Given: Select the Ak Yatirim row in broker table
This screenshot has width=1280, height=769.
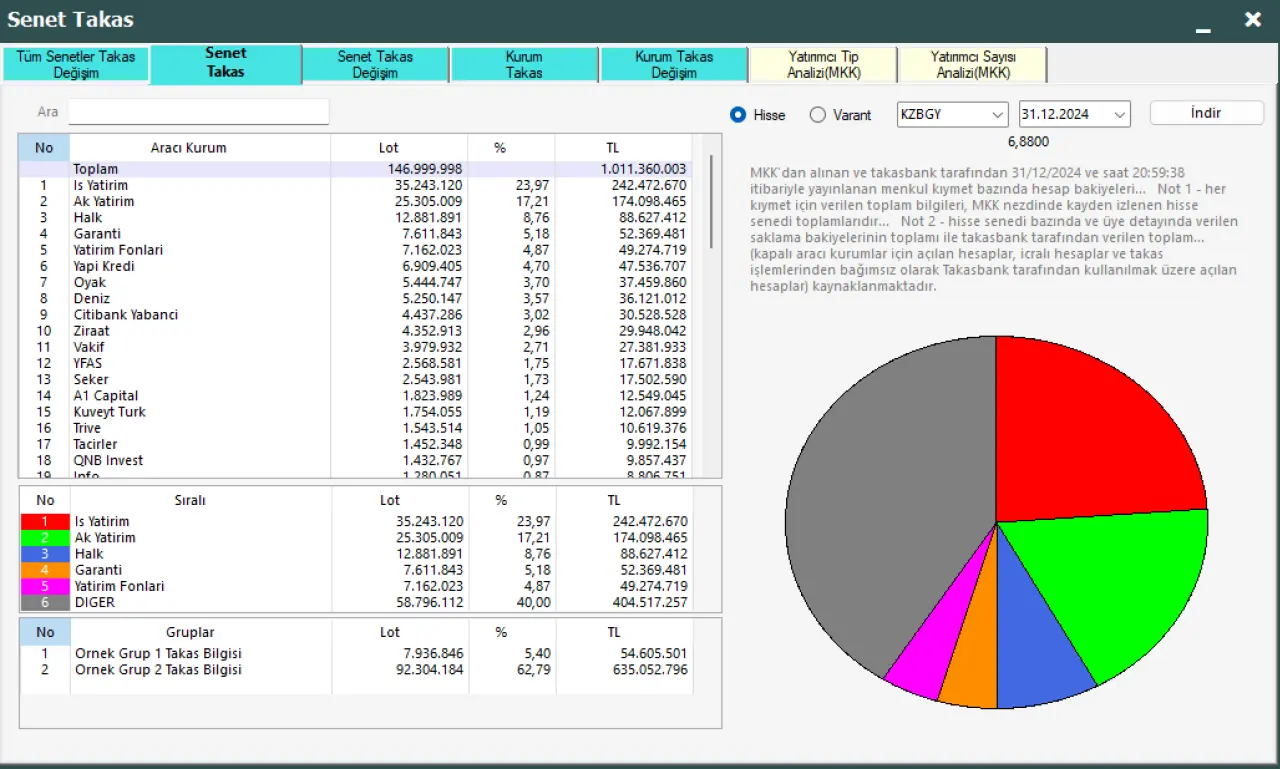Looking at the screenshot, I should [355, 201].
